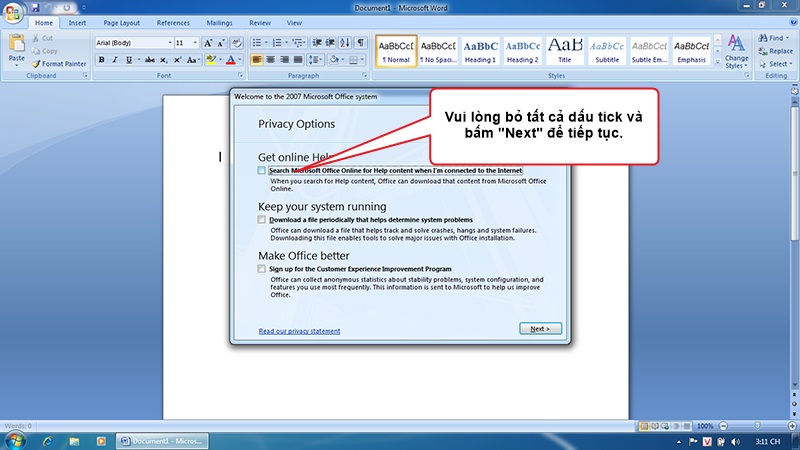The height and width of the screenshot is (450, 800).
Task: Center the text alignment
Action: coord(270,60)
